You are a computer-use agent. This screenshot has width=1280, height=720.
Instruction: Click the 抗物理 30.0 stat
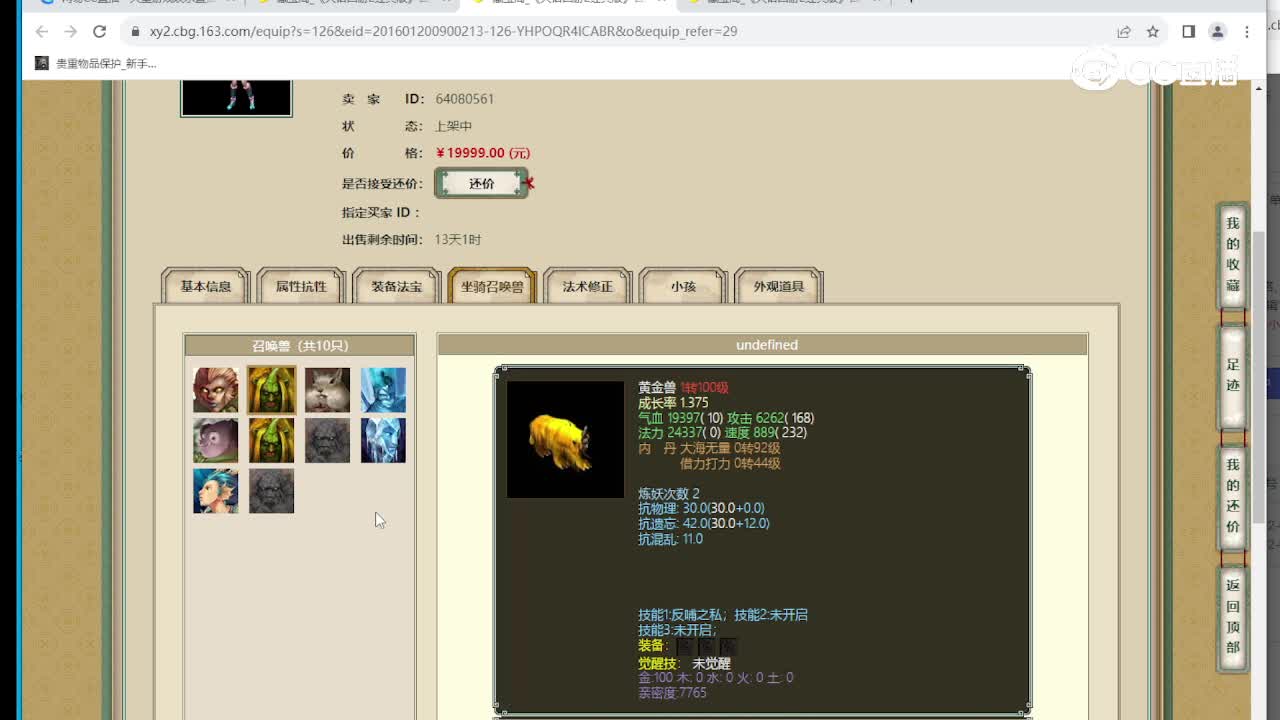pos(701,508)
